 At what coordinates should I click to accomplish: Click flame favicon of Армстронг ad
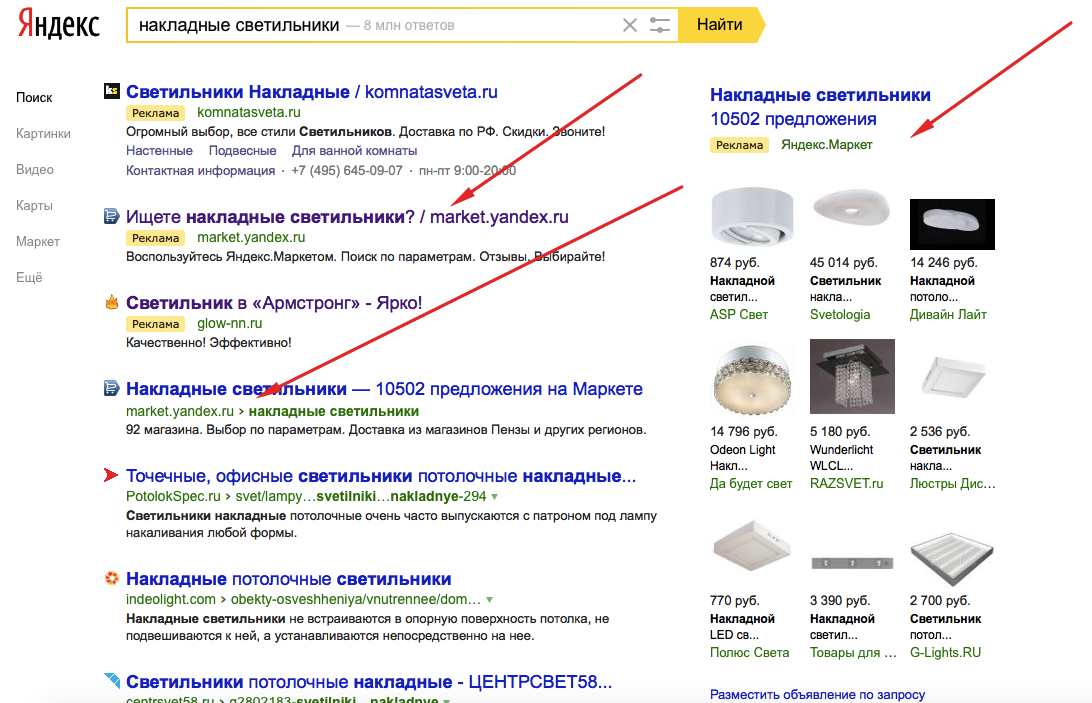(111, 302)
